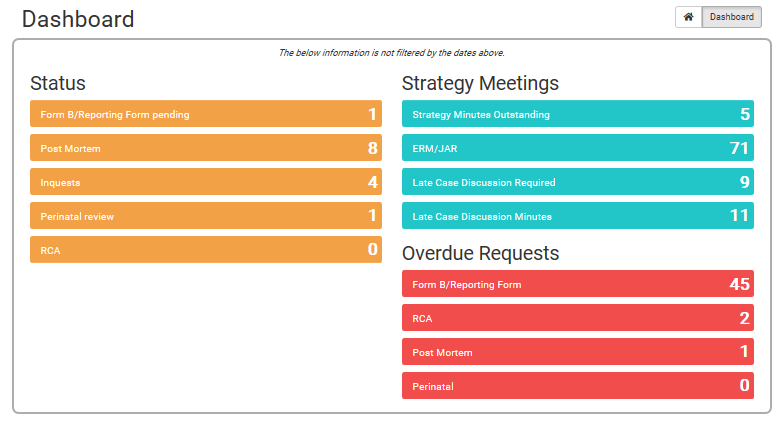Viewport: 783px width, 425px height.
Task: Open Form B/Reporting Form pending status
Action: (x=205, y=114)
